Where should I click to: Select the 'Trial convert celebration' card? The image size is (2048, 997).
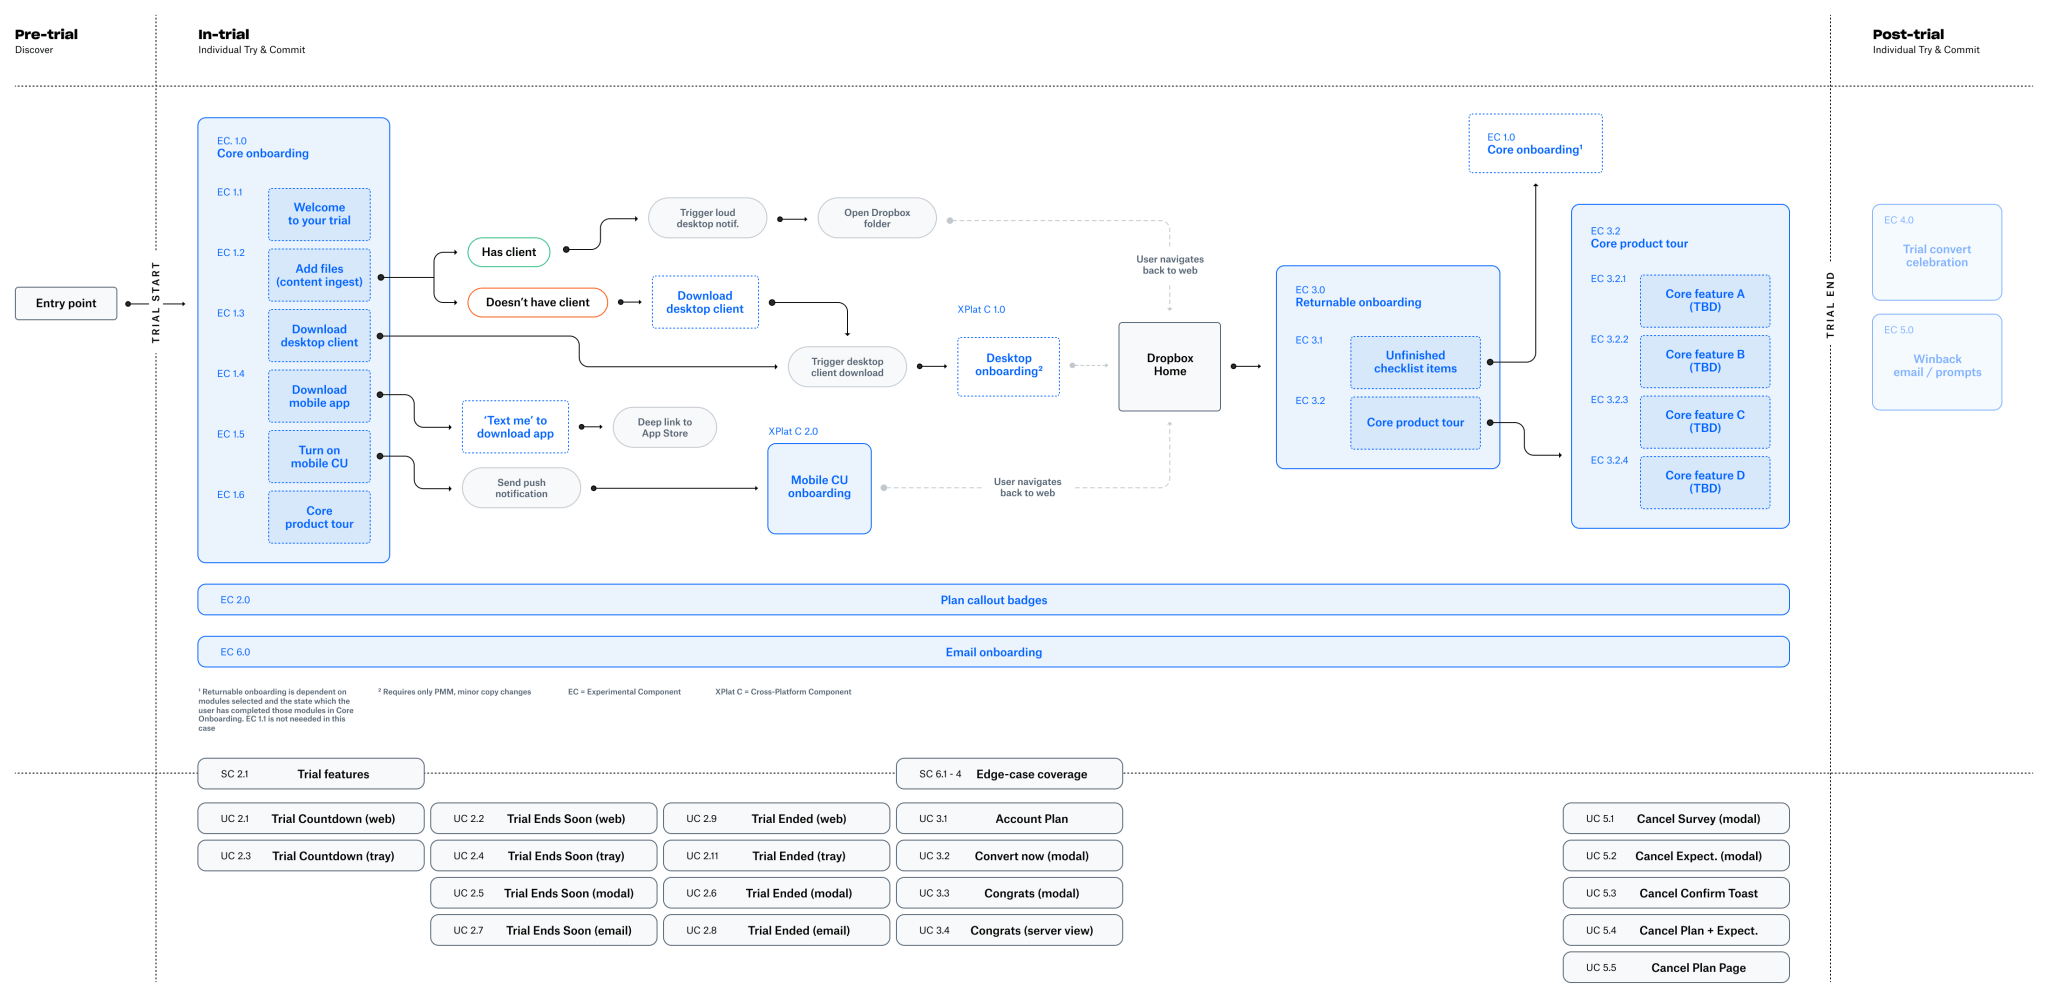pos(1937,252)
